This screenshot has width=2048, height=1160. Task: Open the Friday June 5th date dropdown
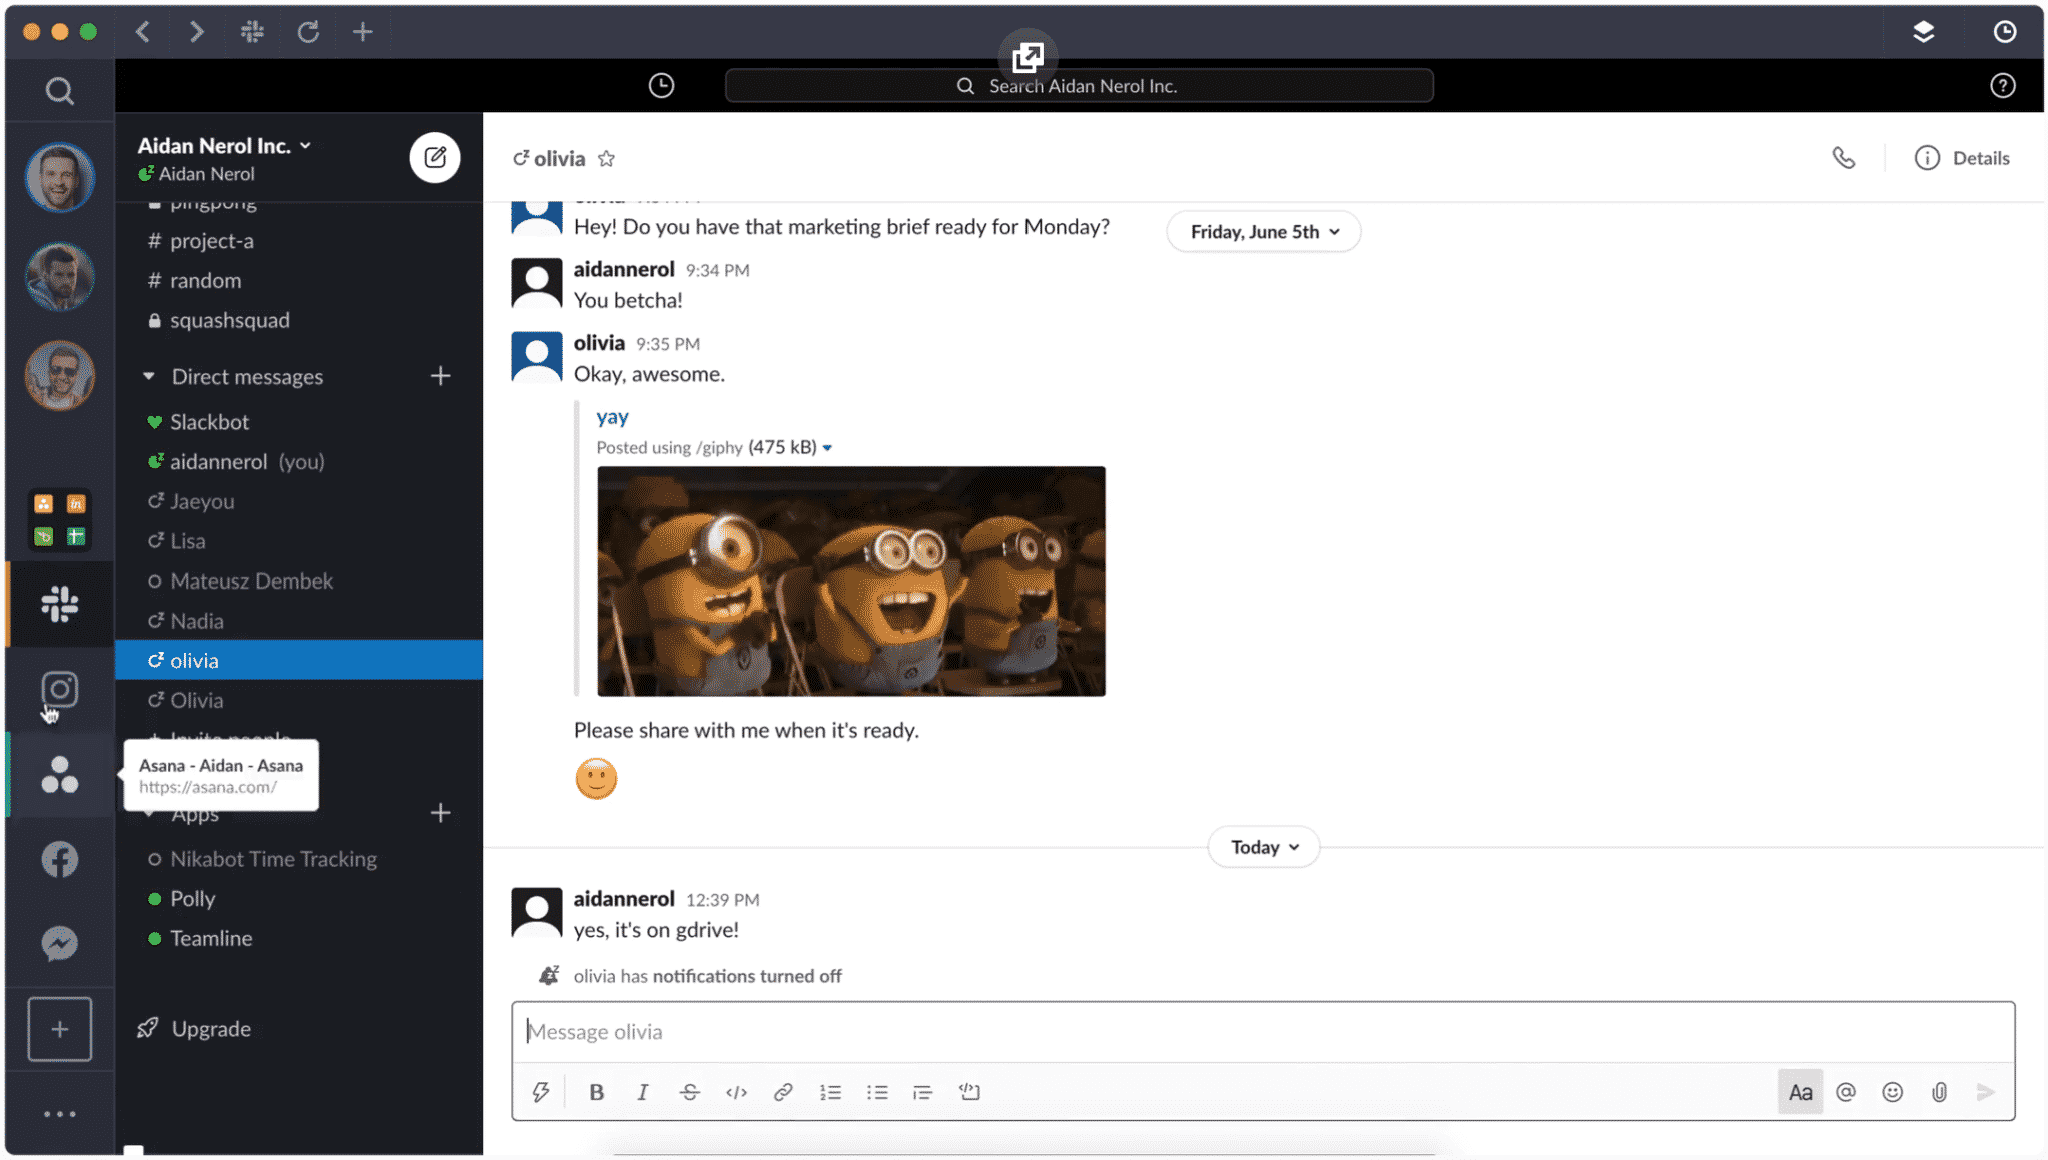[1262, 231]
